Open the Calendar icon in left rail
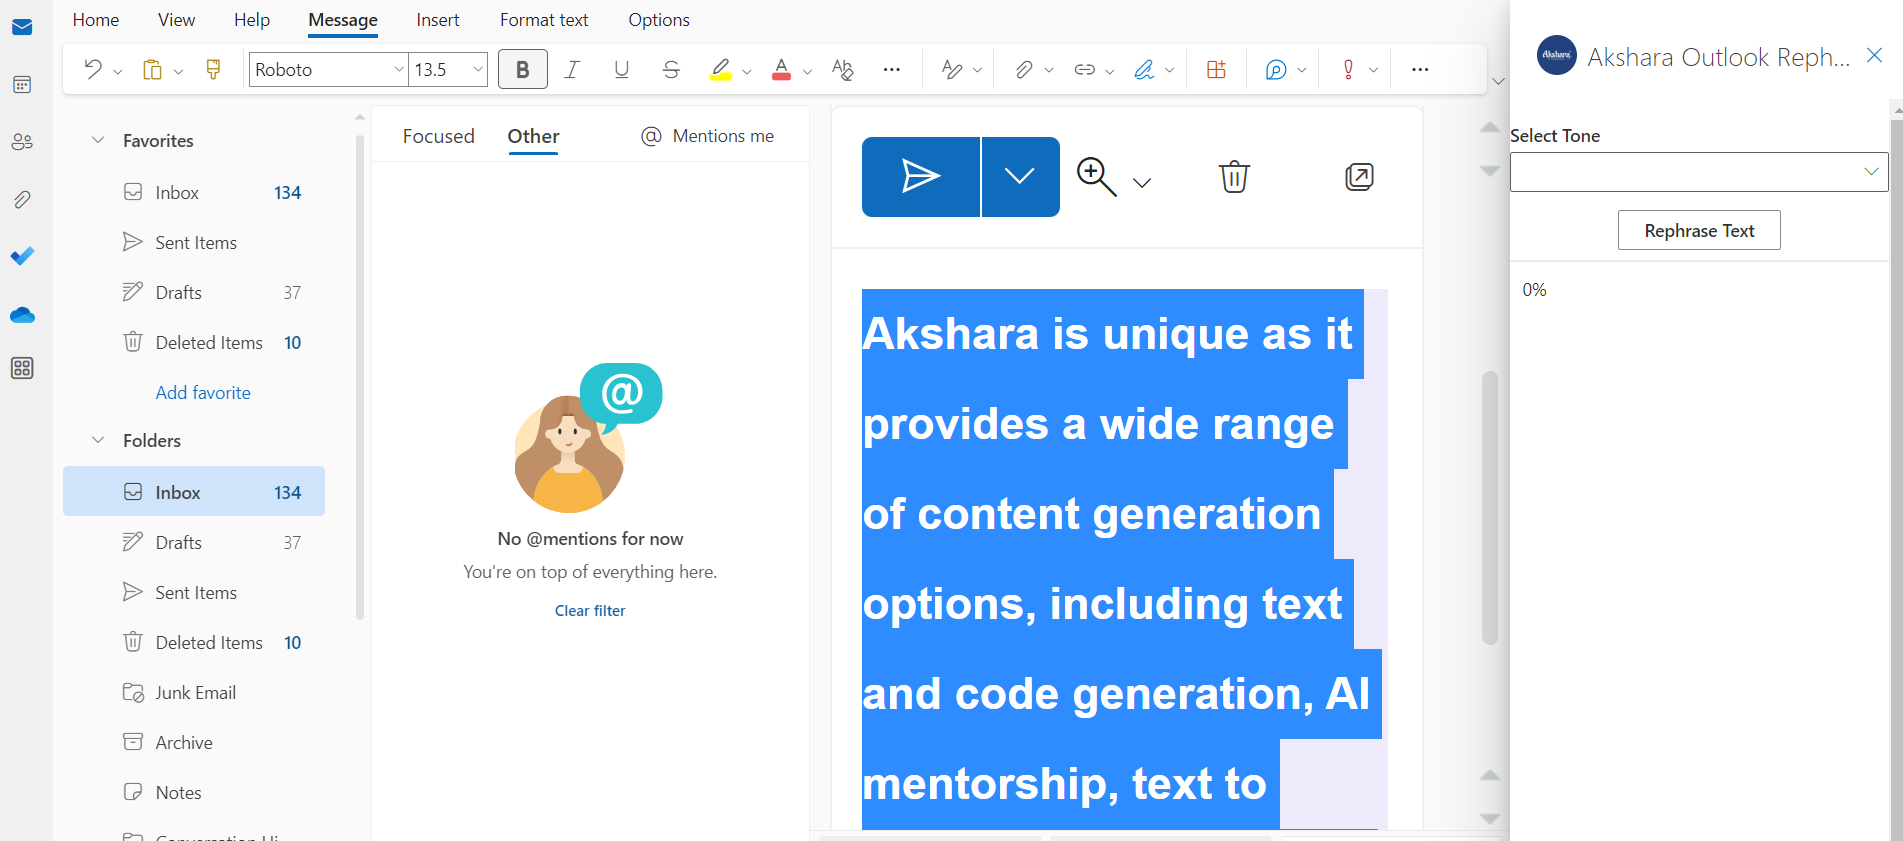 click(22, 85)
